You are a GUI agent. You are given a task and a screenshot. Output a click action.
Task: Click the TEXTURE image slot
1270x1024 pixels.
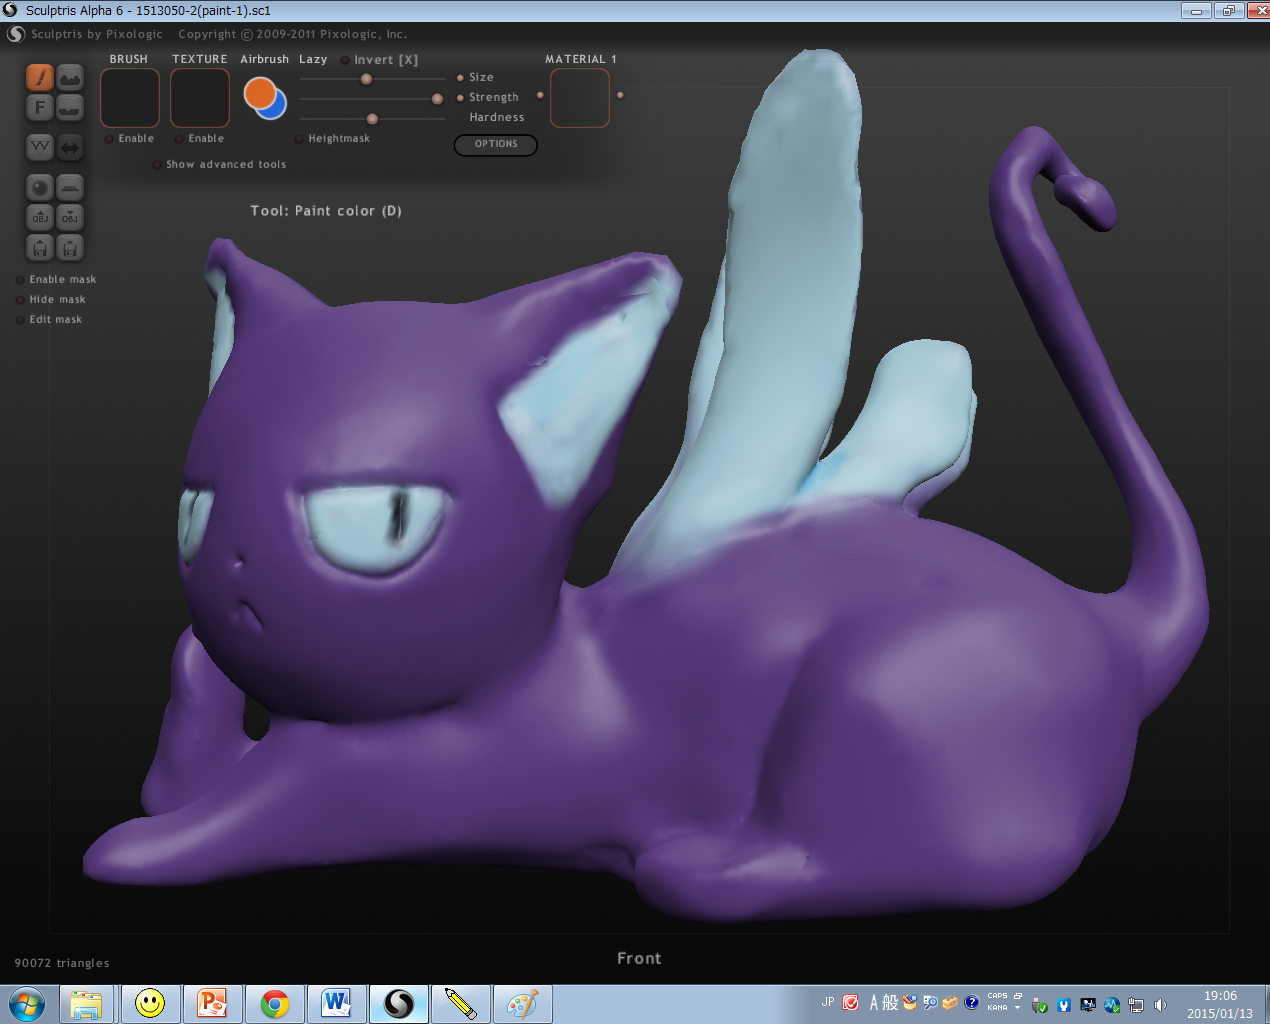tap(200, 98)
